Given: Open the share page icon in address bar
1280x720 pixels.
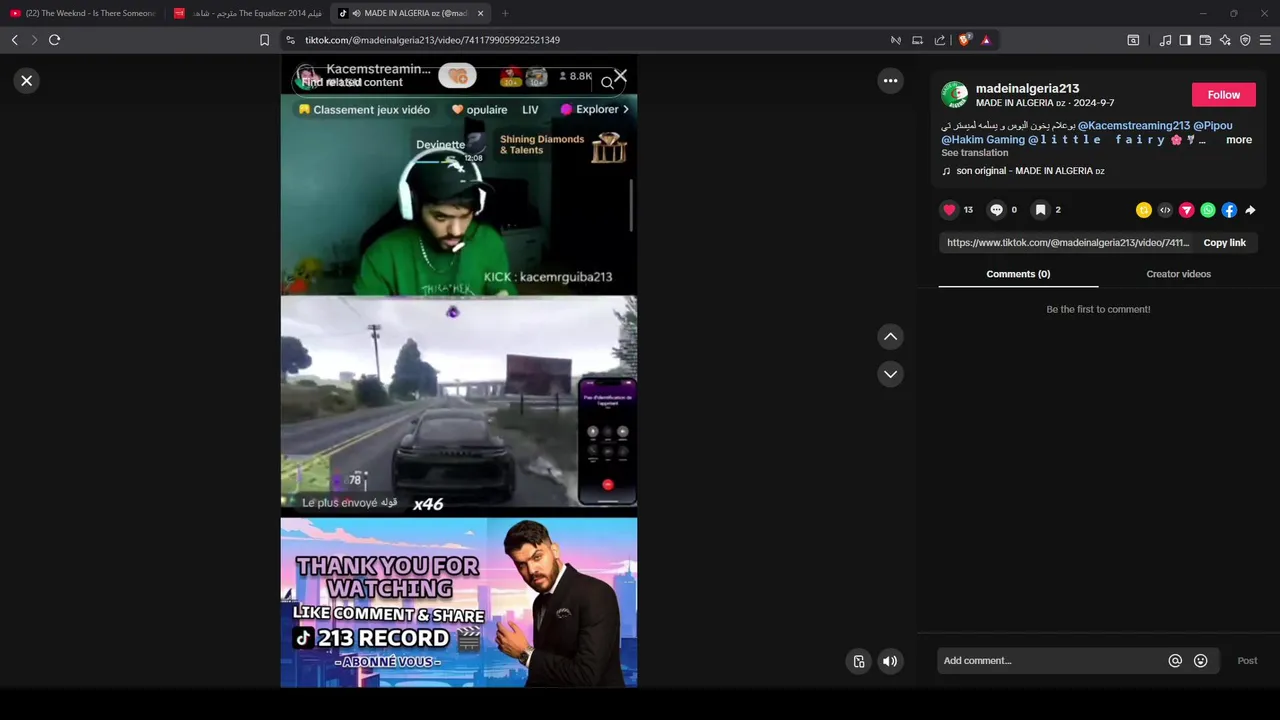Looking at the screenshot, I should (940, 40).
